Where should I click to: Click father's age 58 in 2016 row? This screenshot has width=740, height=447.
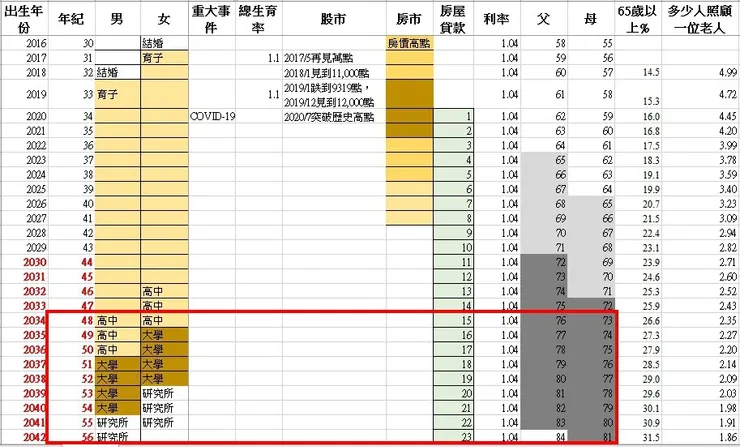(543, 43)
